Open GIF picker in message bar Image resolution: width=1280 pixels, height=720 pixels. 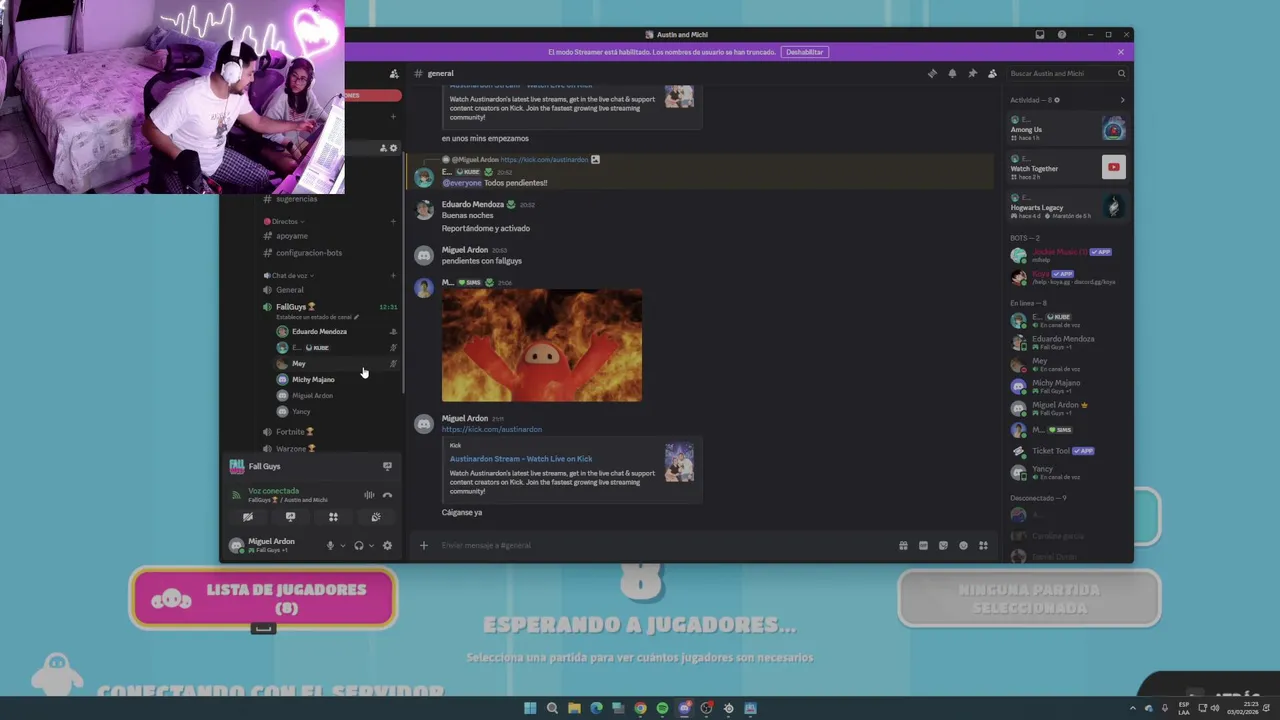click(x=923, y=545)
